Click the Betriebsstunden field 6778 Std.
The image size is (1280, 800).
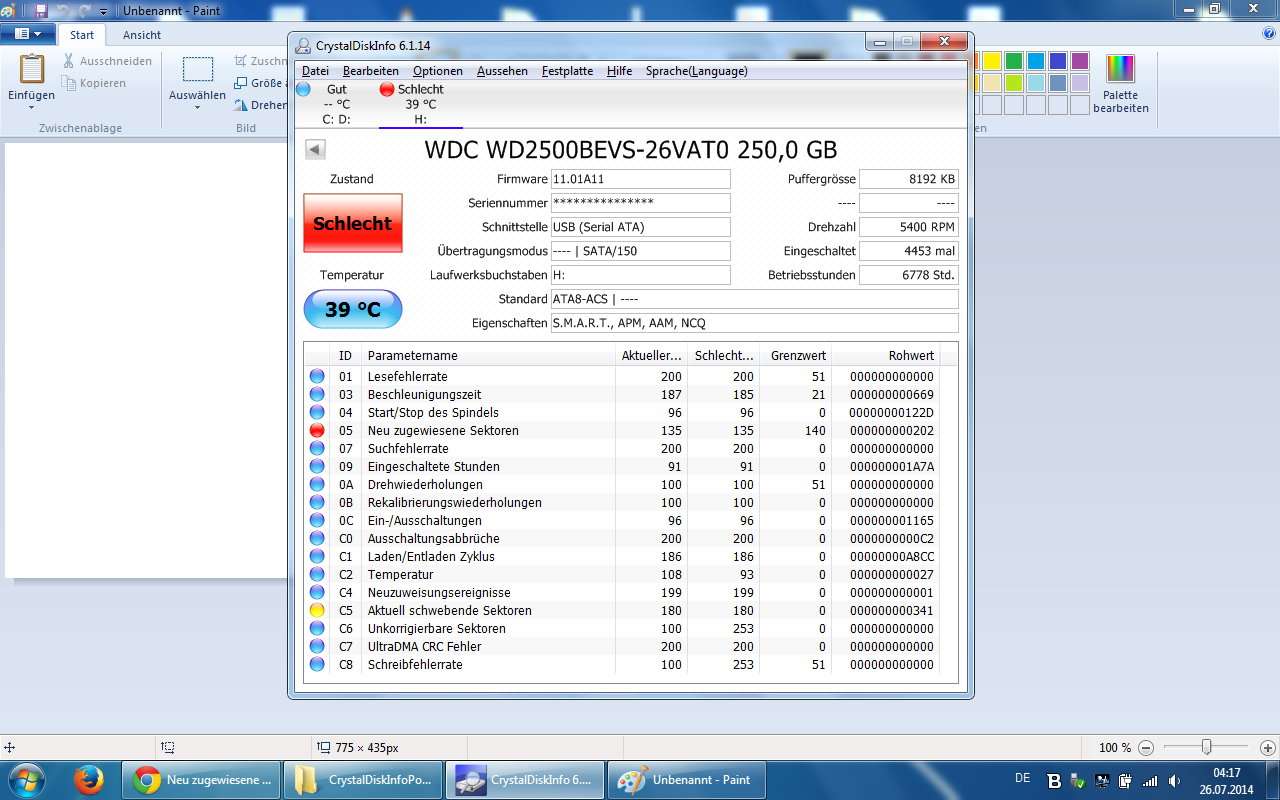click(x=908, y=275)
